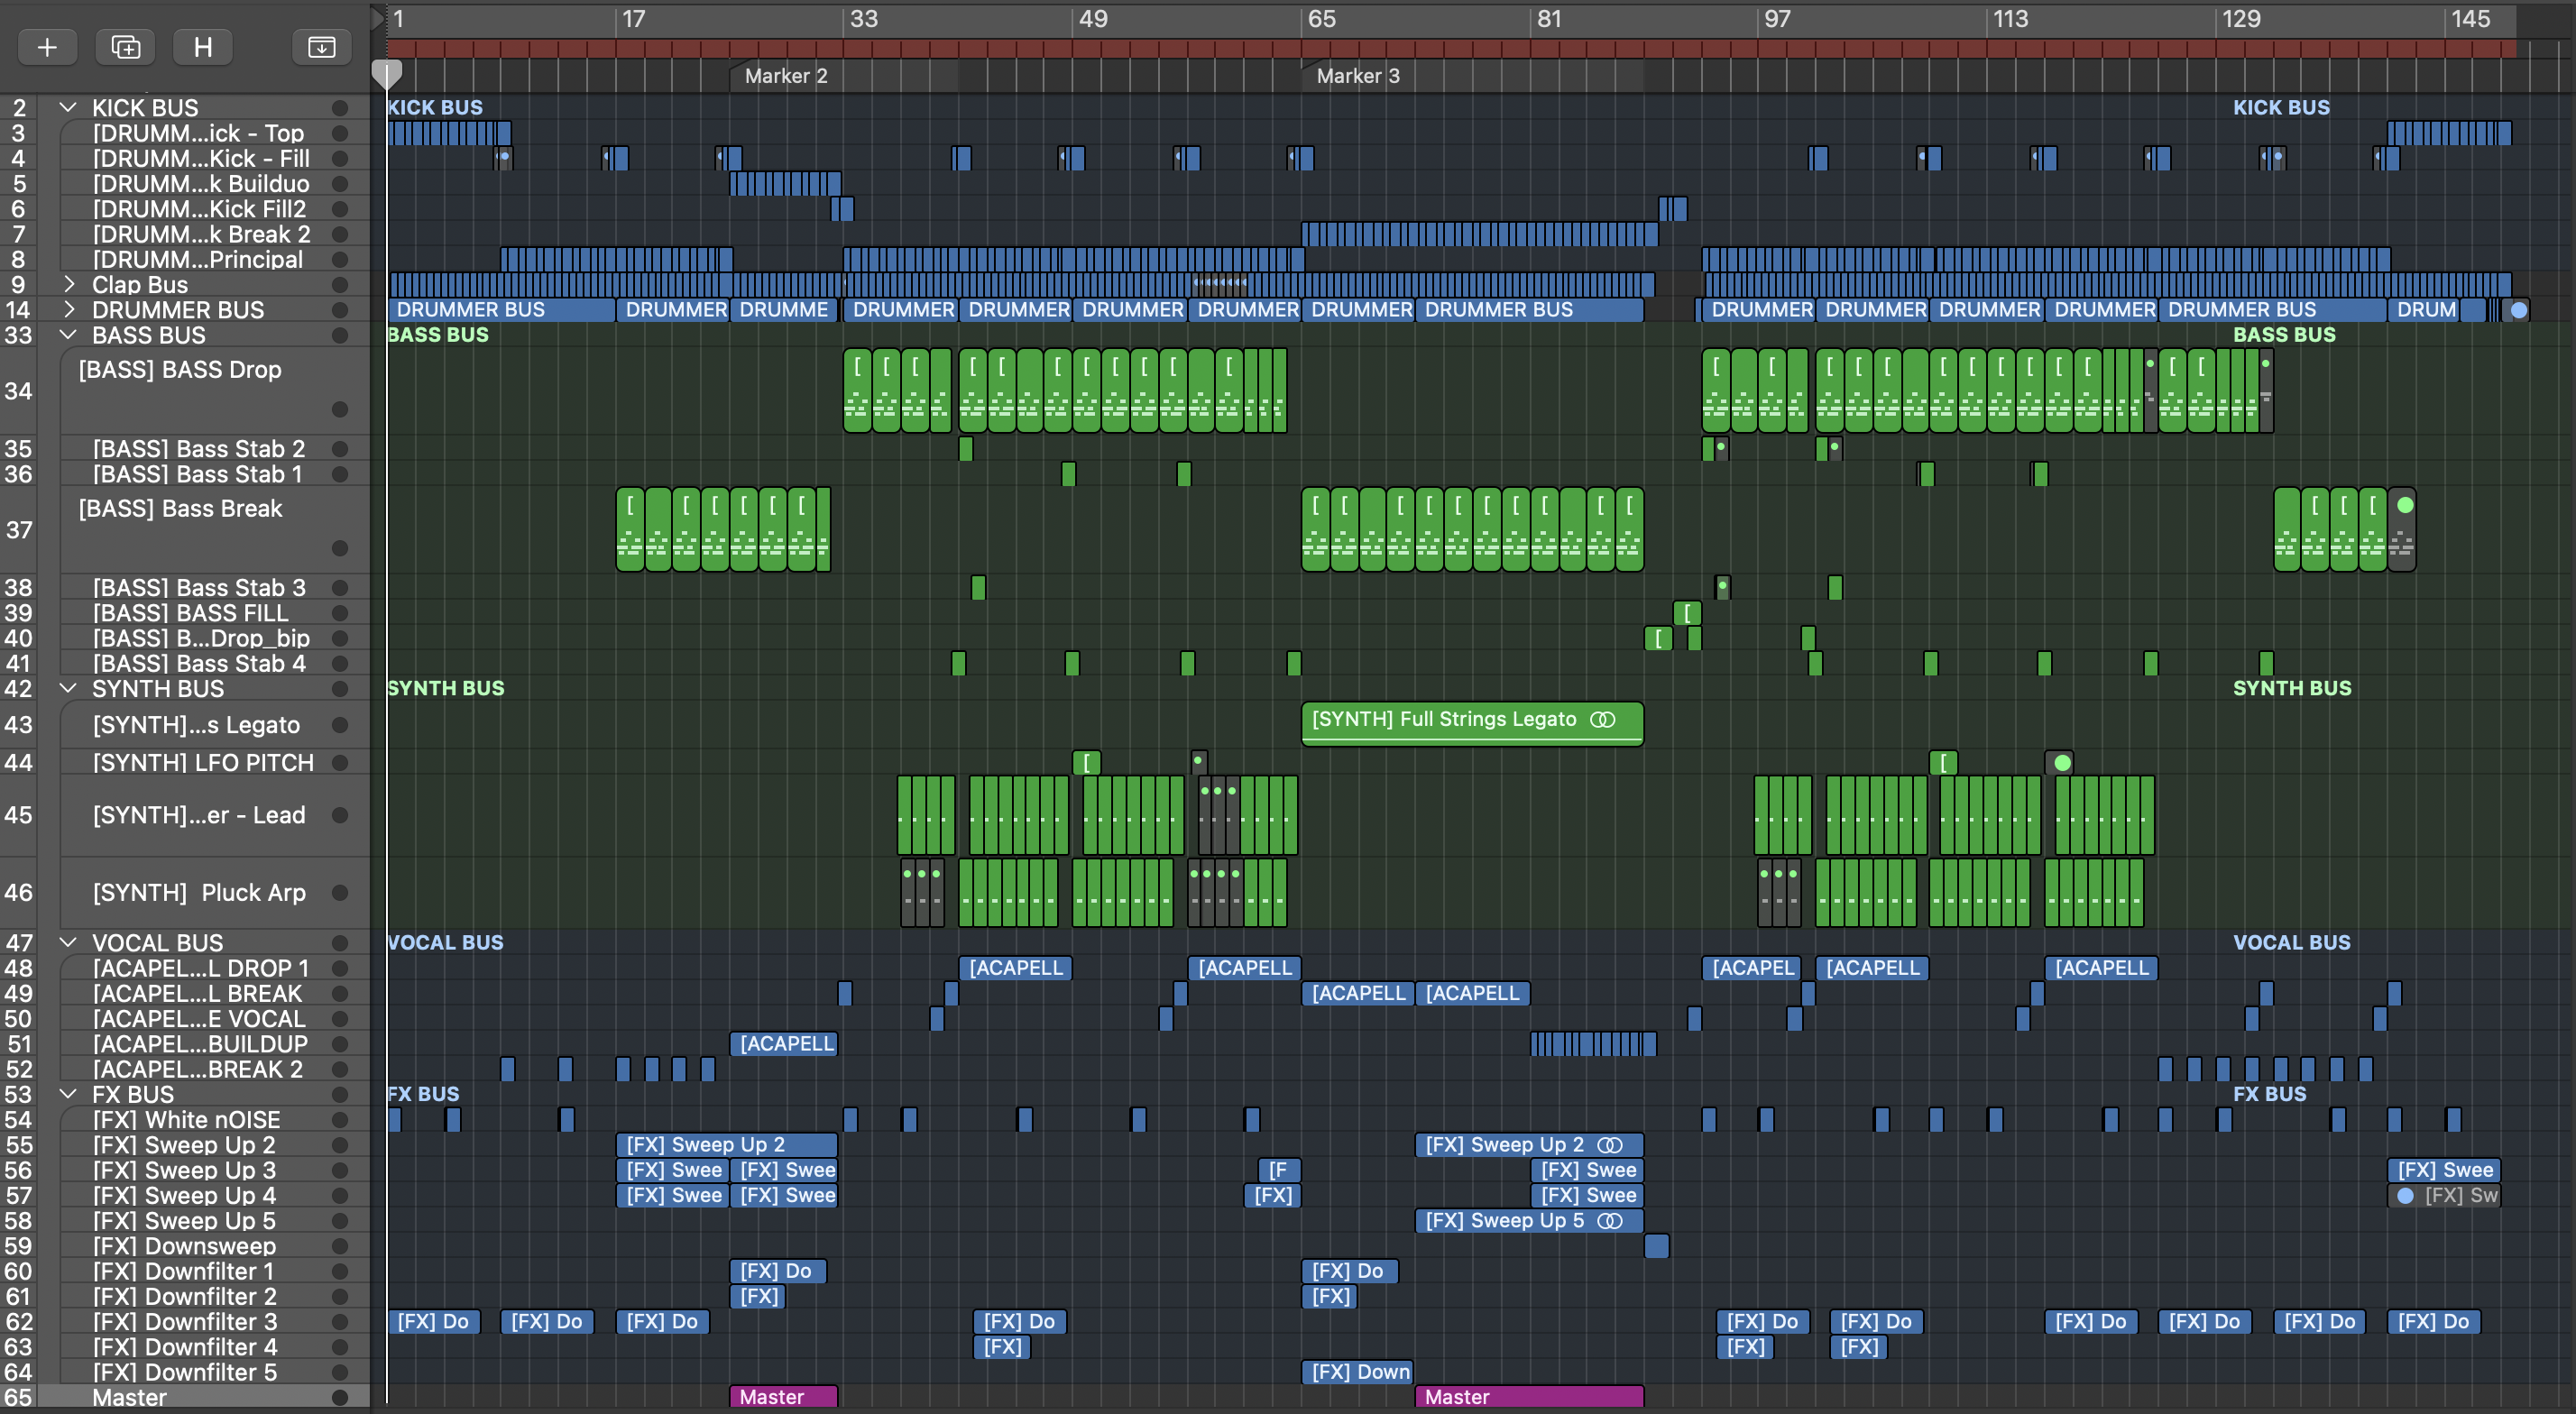This screenshot has height=1414, width=2576.
Task: Select the first Sweep Up 2 region
Action: click(x=727, y=1144)
